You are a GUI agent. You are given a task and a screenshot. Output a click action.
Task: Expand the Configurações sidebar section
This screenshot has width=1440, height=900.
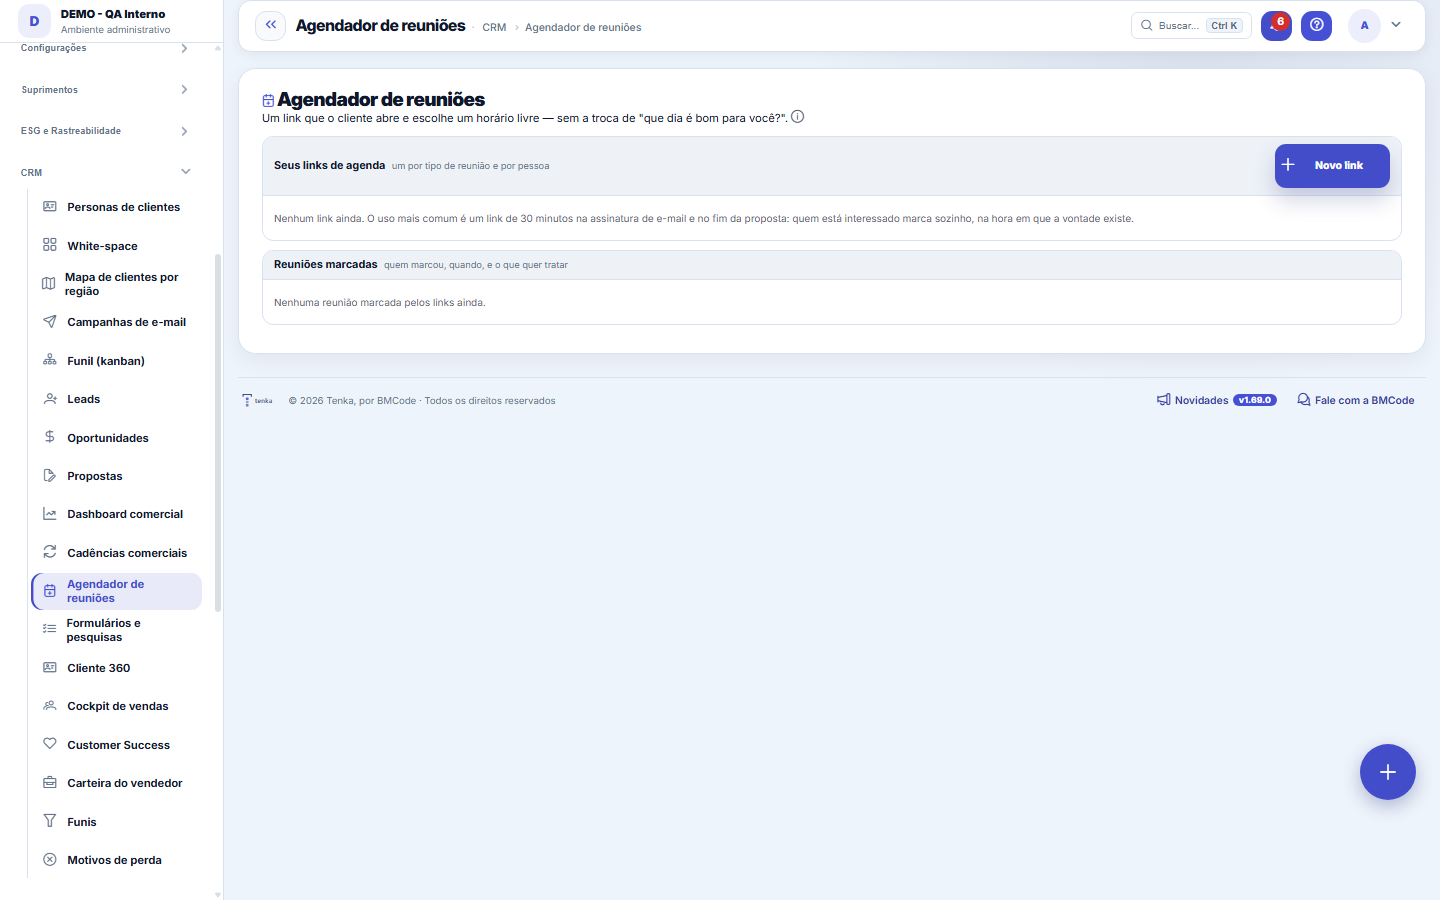[x=105, y=48]
